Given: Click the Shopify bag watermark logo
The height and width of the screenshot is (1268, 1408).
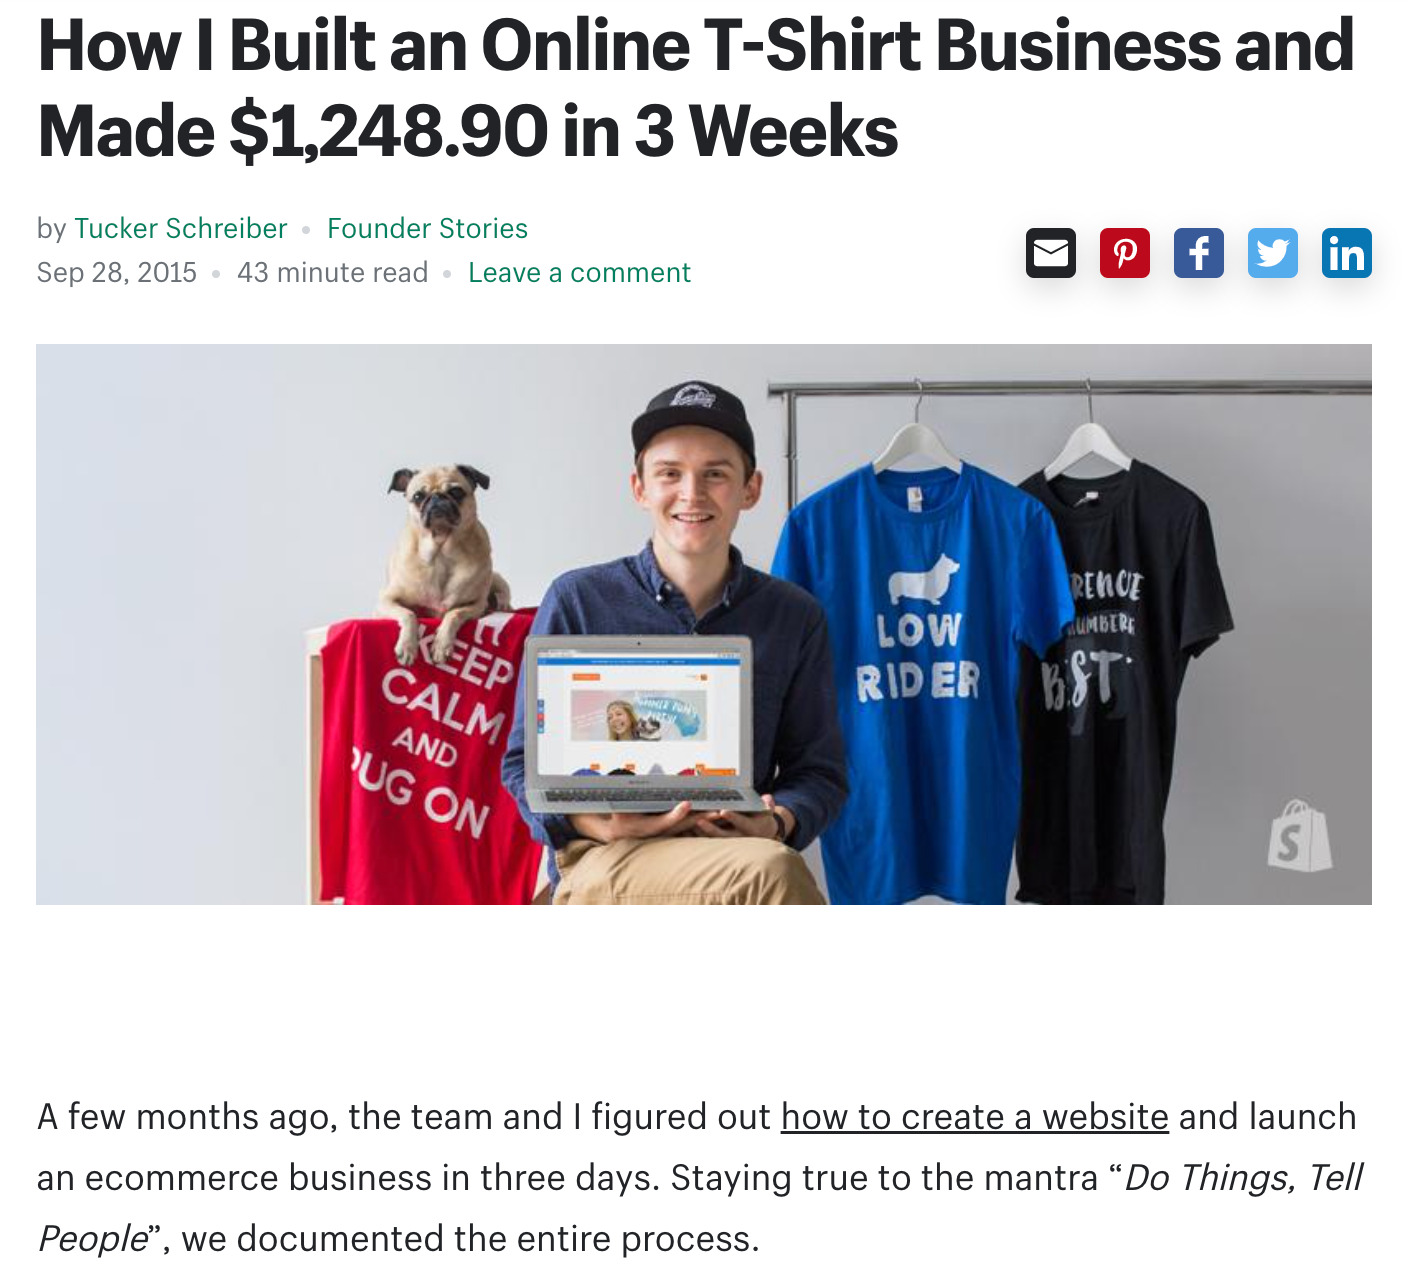Looking at the screenshot, I should [x=1299, y=835].
